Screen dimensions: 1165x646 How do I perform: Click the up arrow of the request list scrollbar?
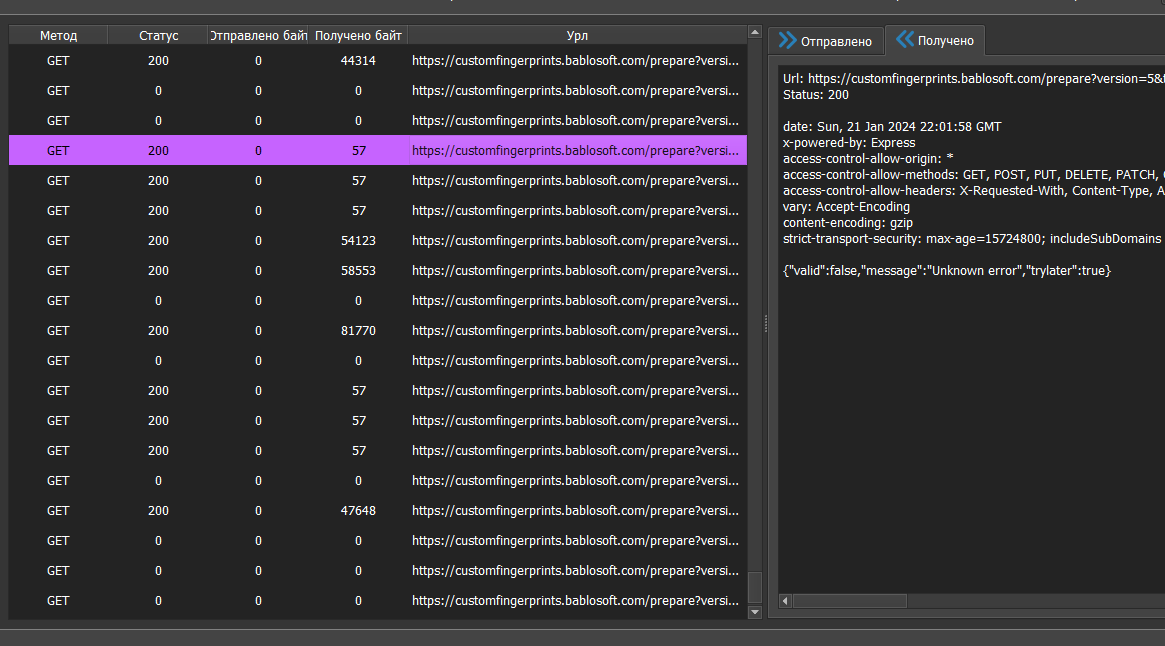click(755, 31)
